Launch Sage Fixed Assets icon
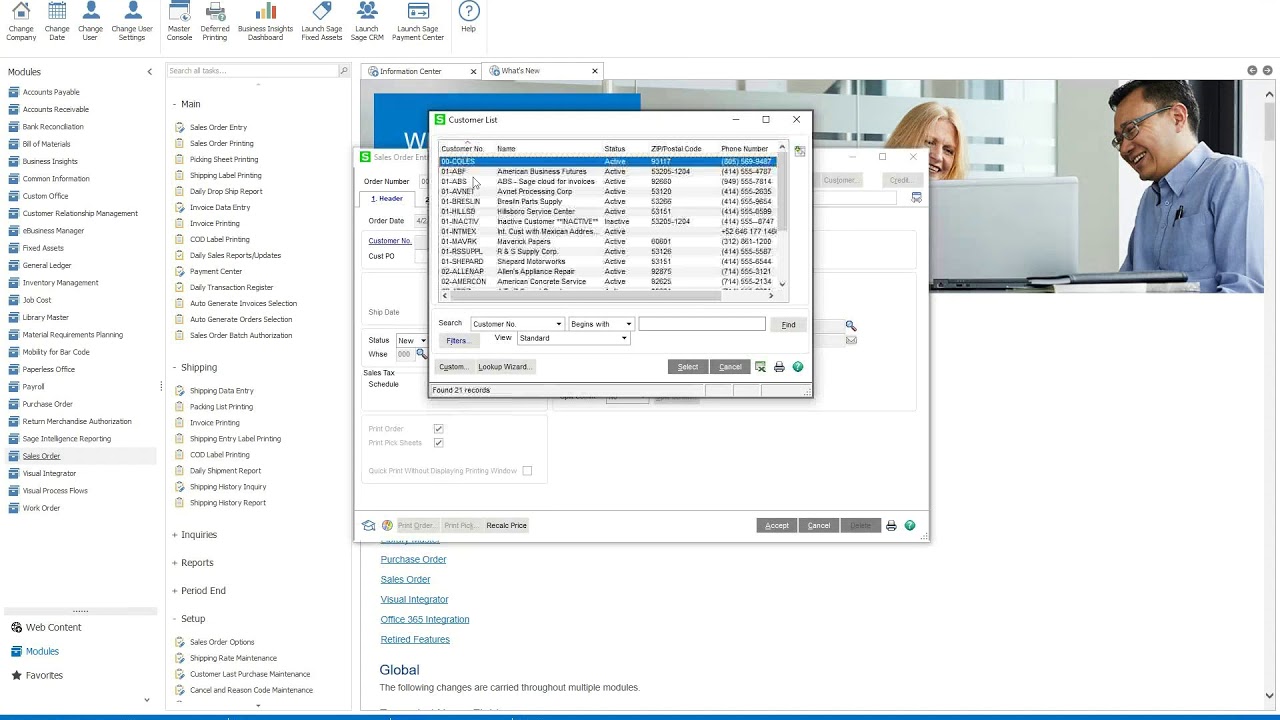The width and height of the screenshot is (1280, 720). click(321, 21)
